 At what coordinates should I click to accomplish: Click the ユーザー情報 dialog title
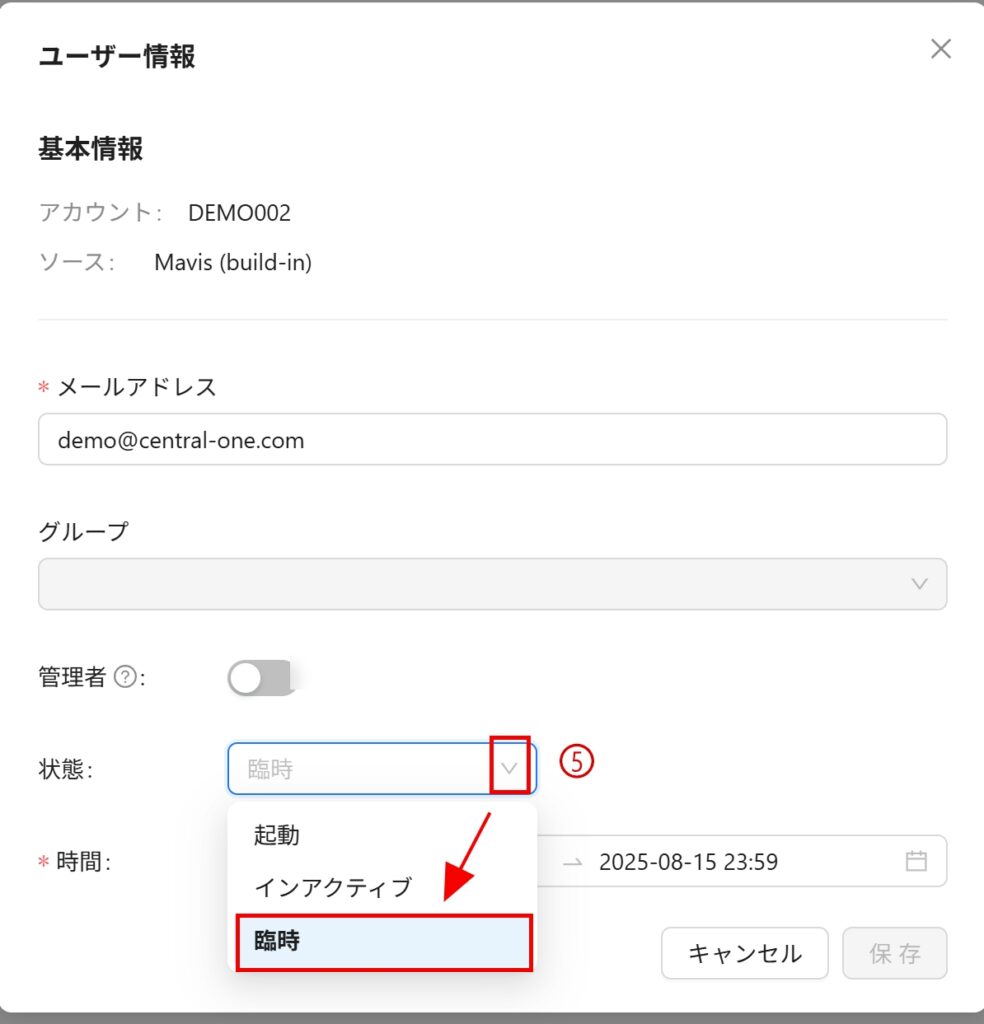[x=117, y=57]
